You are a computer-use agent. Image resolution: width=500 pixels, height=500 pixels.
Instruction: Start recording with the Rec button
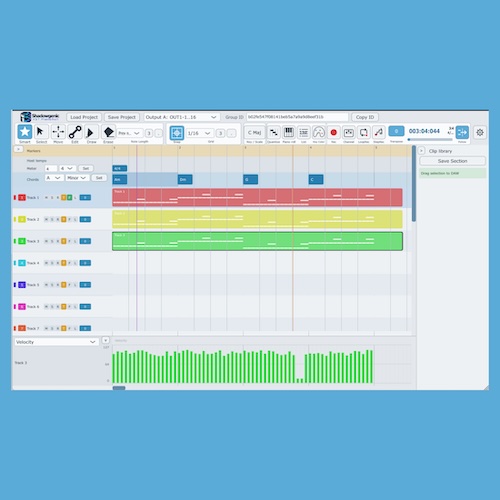[x=334, y=133]
